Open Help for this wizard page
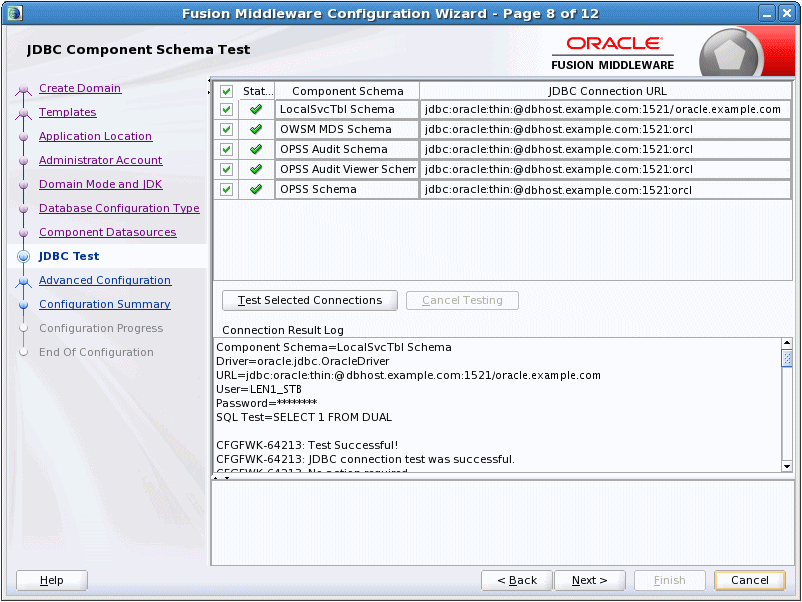Image resolution: width=802 pixels, height=602 pixels. click(x=52, y=580)
